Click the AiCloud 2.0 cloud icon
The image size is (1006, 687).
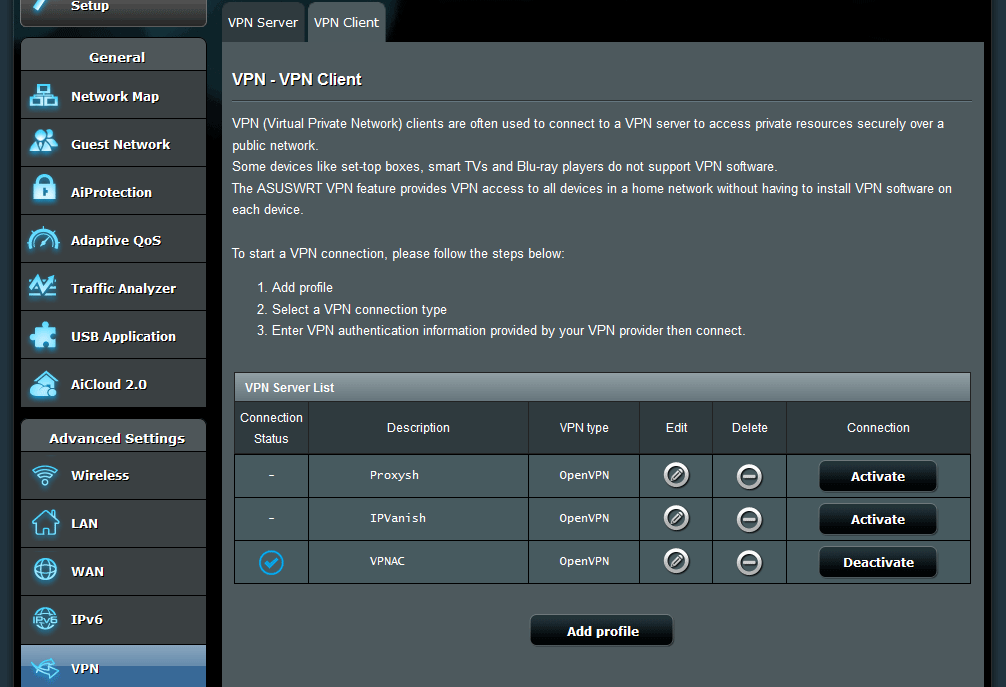44,384
